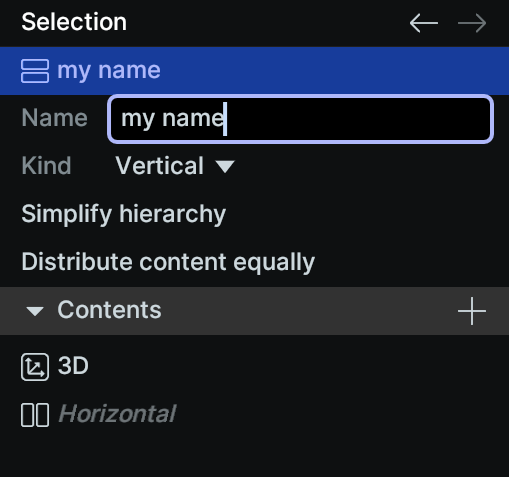The width and height of the screenshot is (509, 477).
Task: Click the Name field label
Action: 55,118
